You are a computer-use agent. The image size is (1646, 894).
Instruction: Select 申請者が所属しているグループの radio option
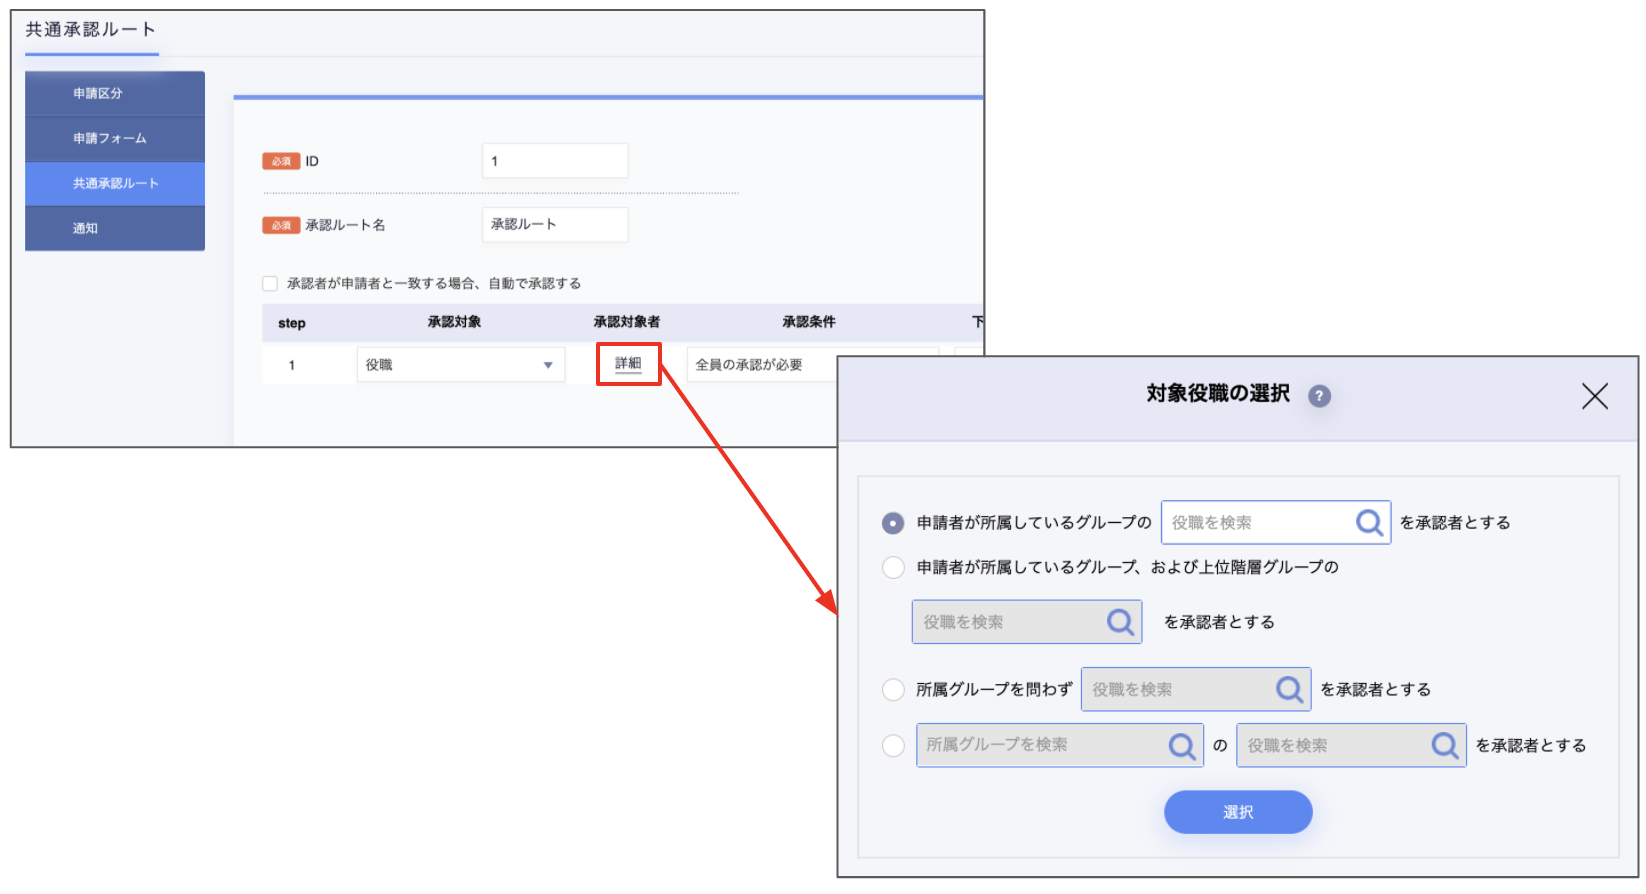(x=893, y=523)
